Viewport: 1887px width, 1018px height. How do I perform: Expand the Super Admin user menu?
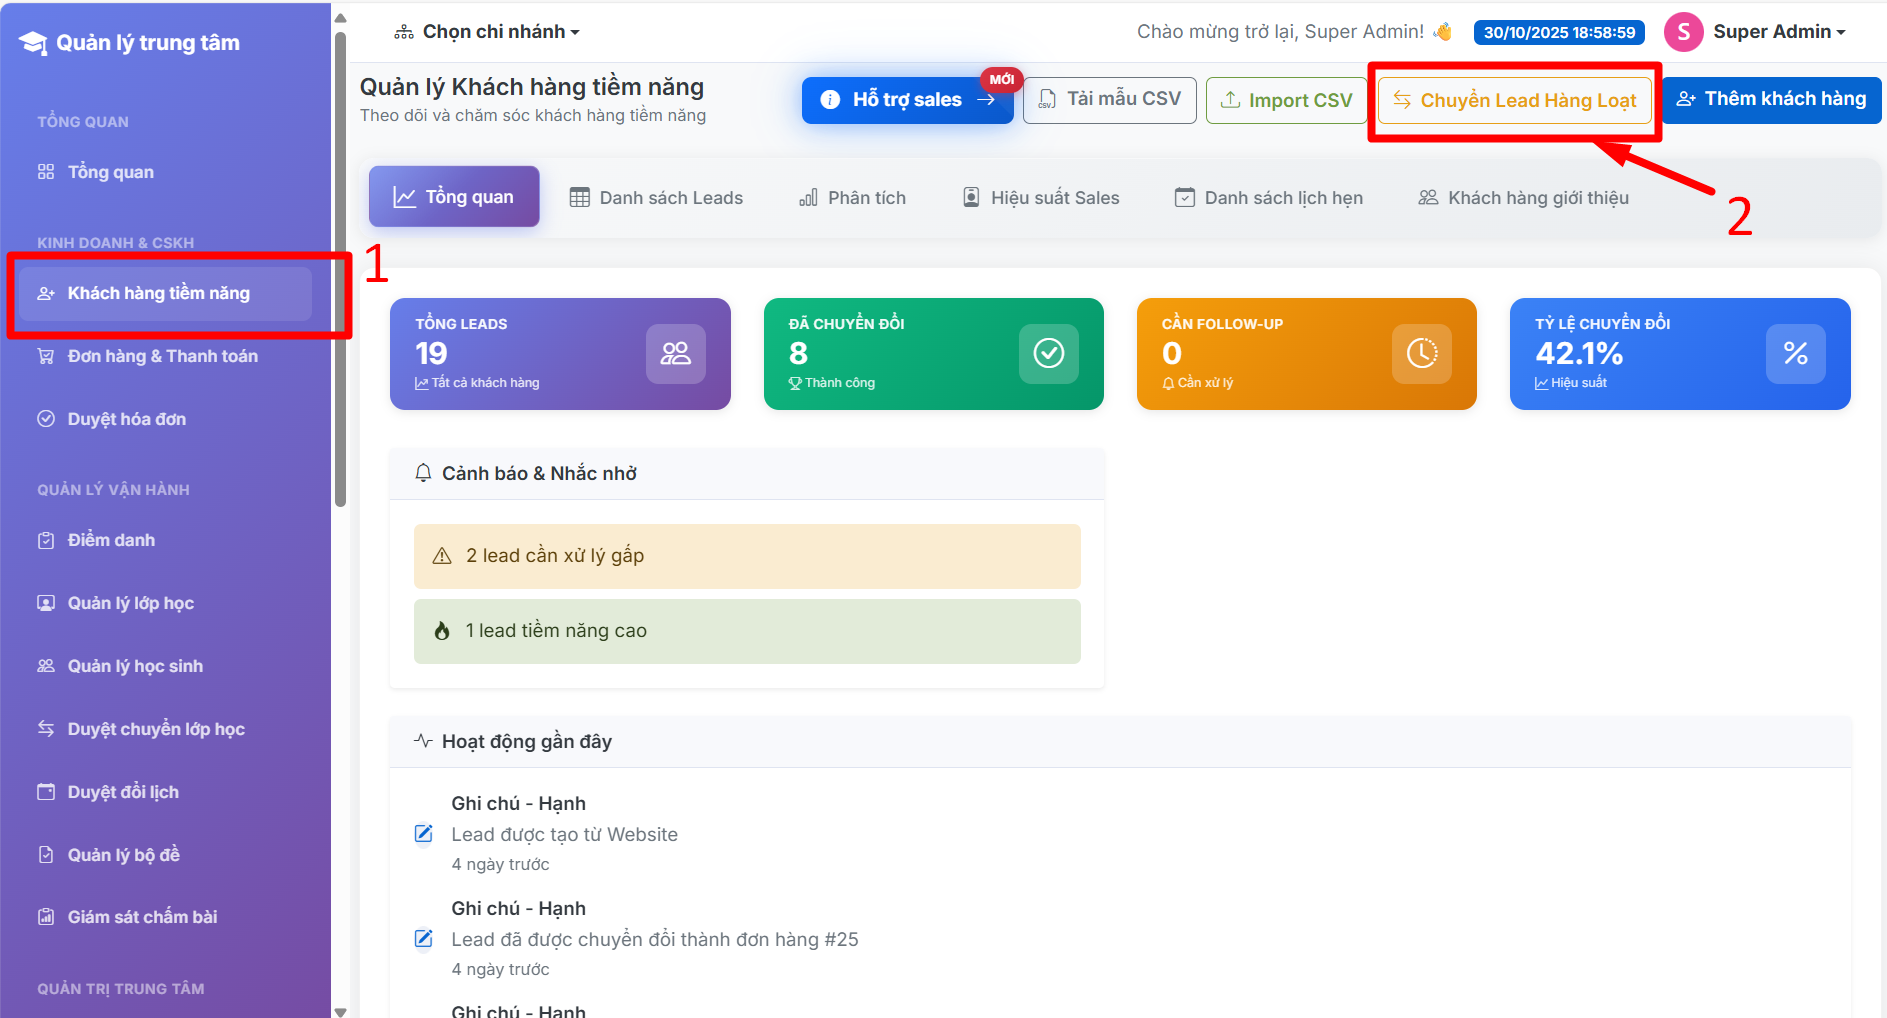[x=1777, y=32]
